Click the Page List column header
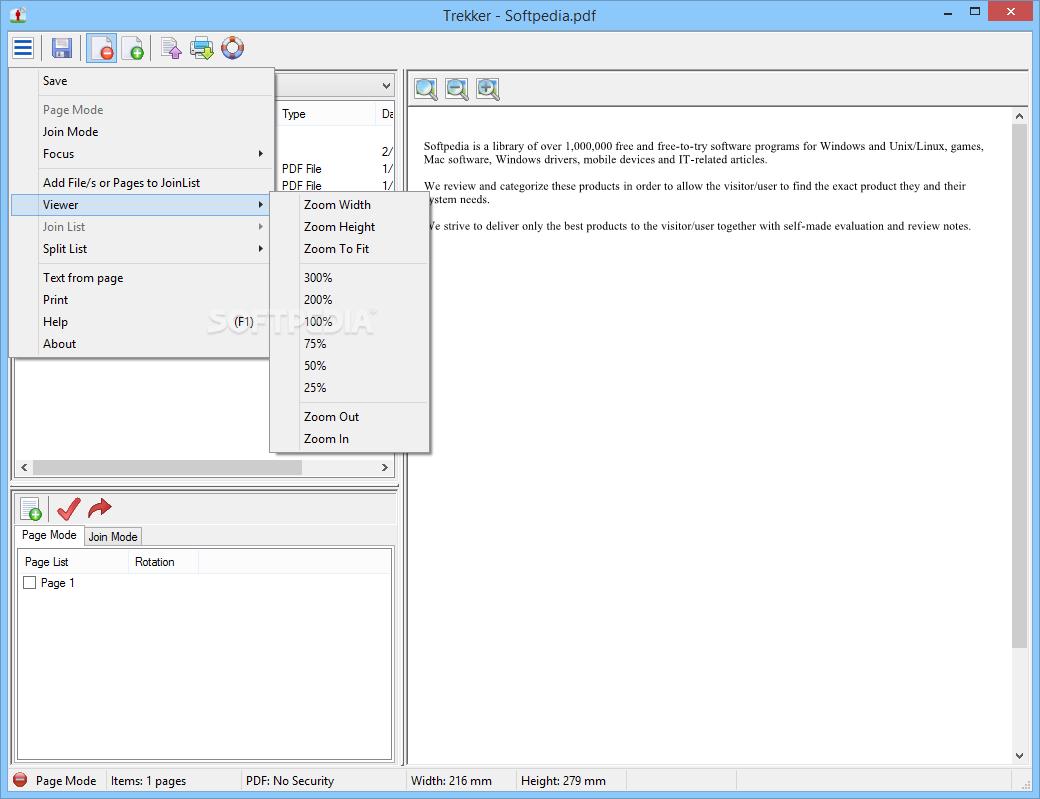 point(73,562)
